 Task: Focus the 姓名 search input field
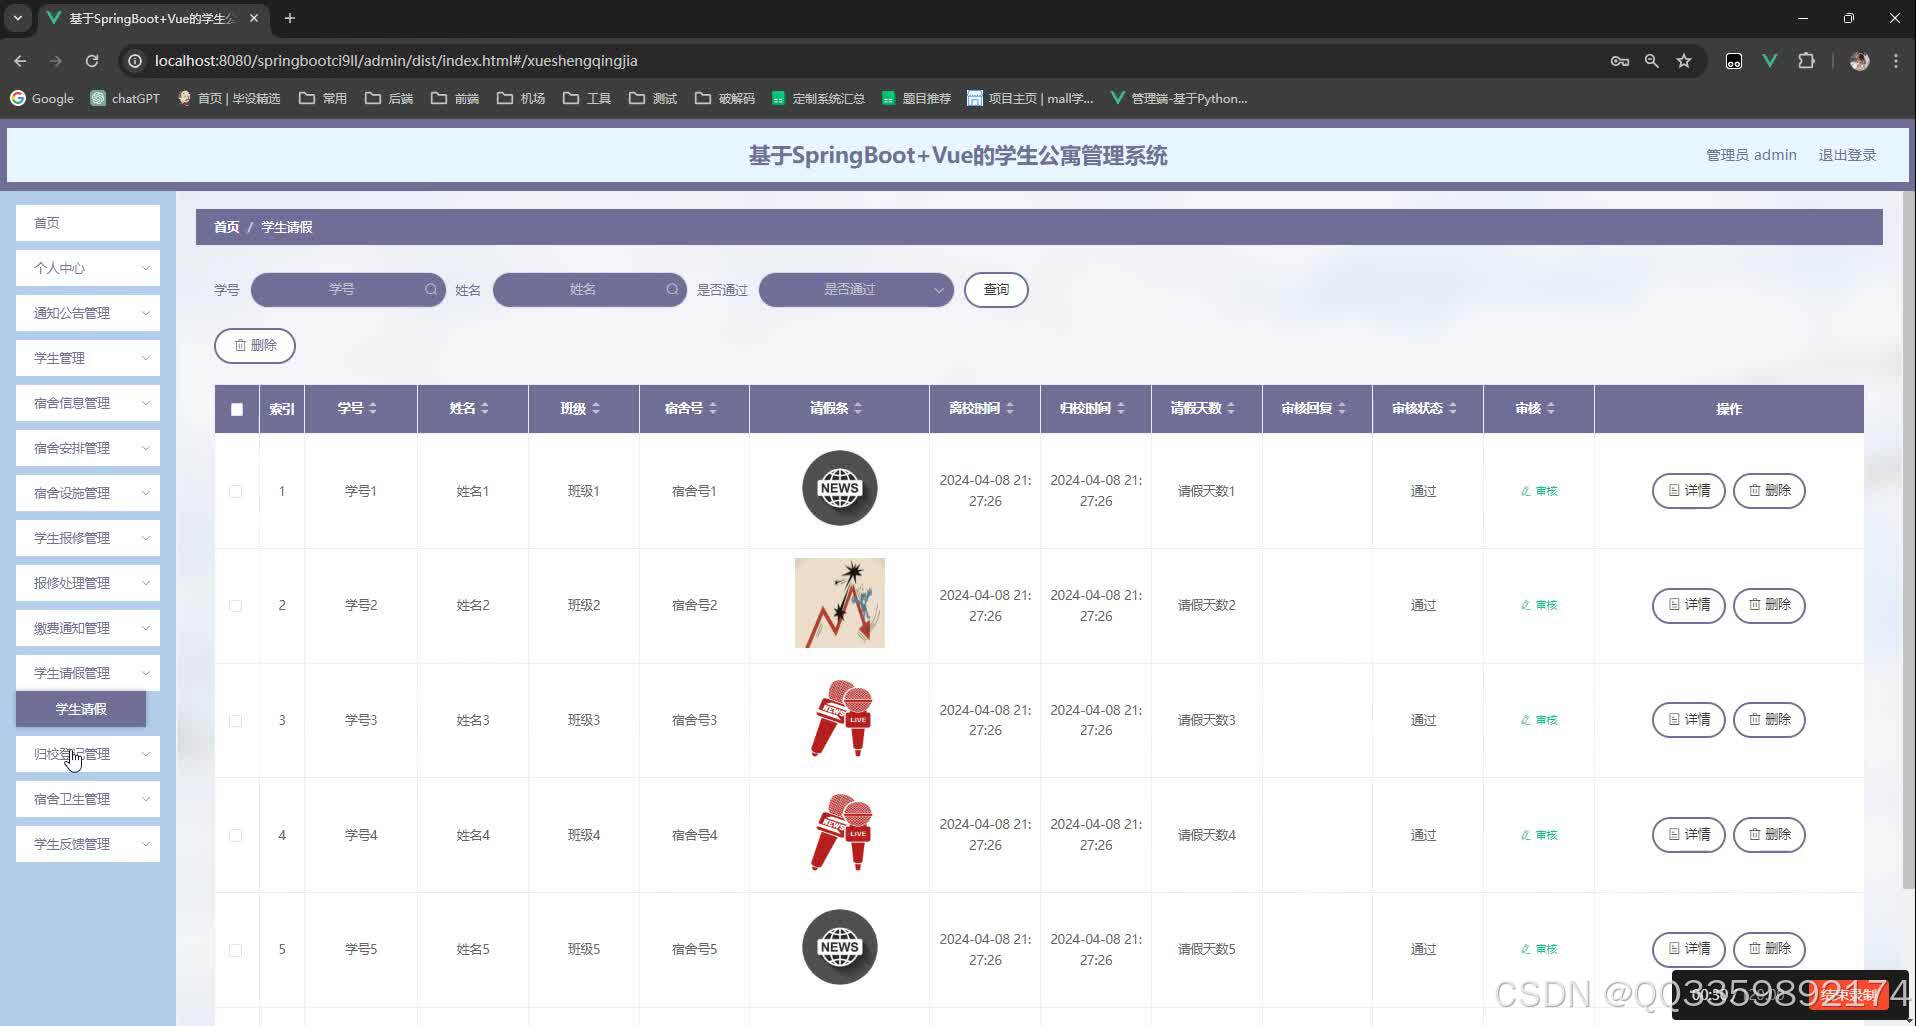tap(590, 290)
